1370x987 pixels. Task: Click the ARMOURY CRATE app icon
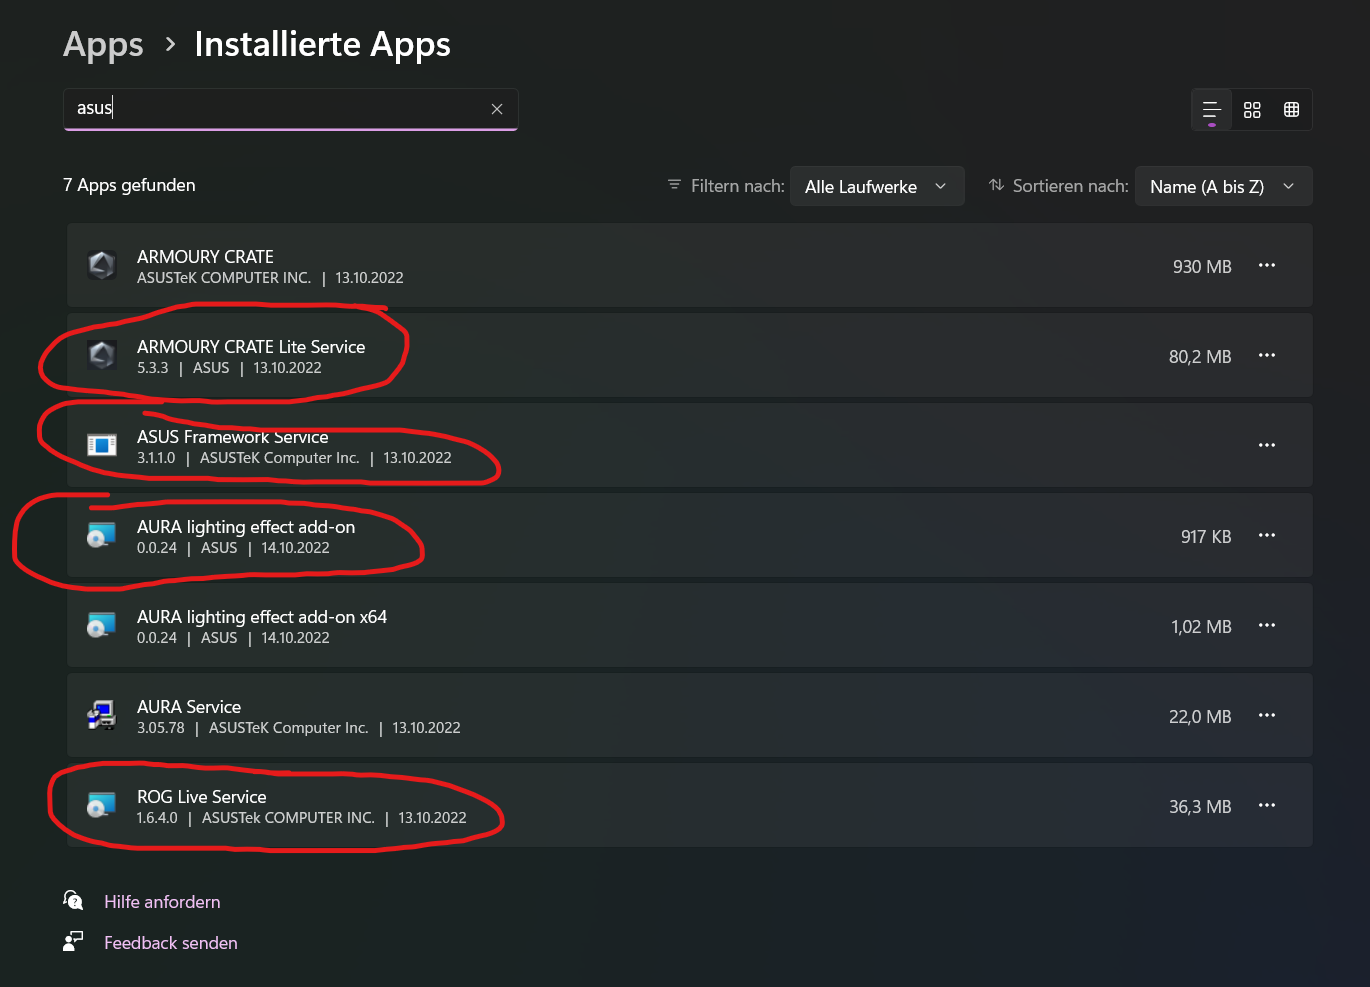tap(102, 266)
